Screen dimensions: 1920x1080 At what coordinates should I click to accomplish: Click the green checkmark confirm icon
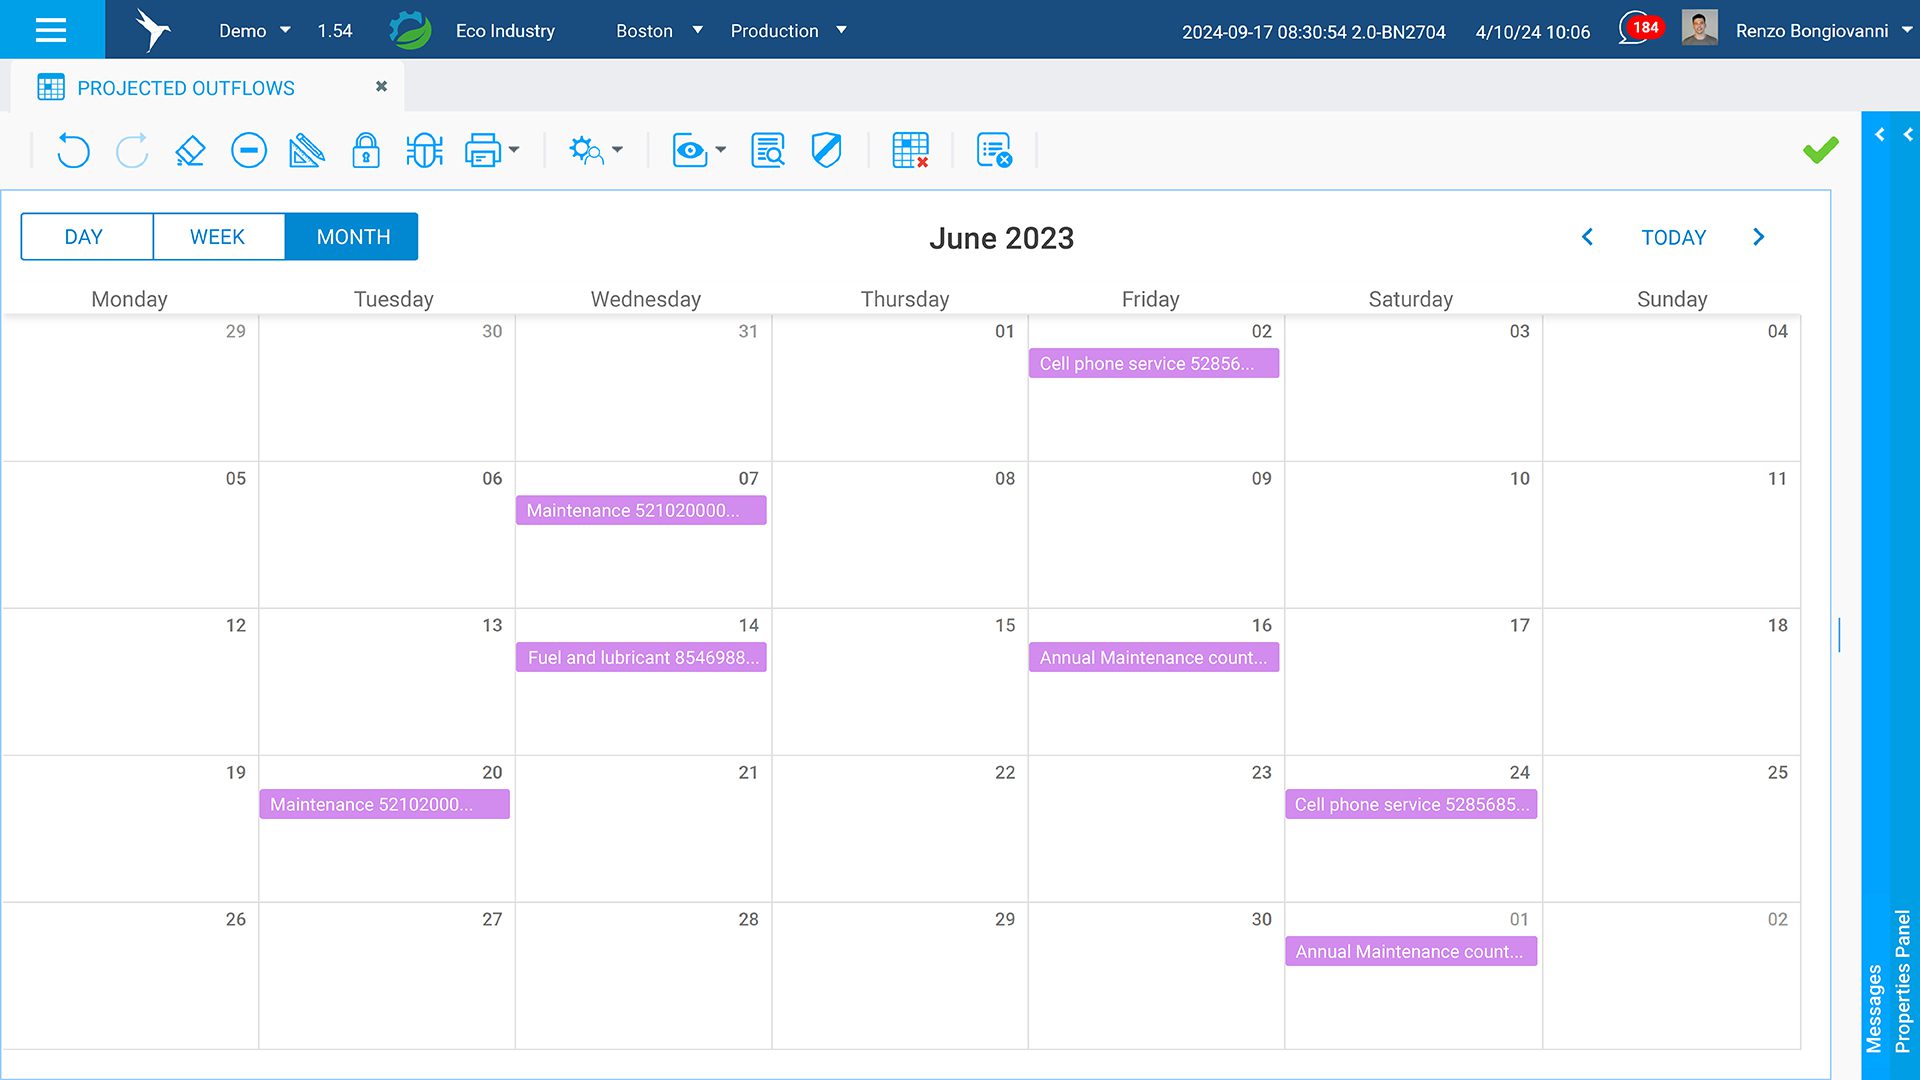(1820, 150)
